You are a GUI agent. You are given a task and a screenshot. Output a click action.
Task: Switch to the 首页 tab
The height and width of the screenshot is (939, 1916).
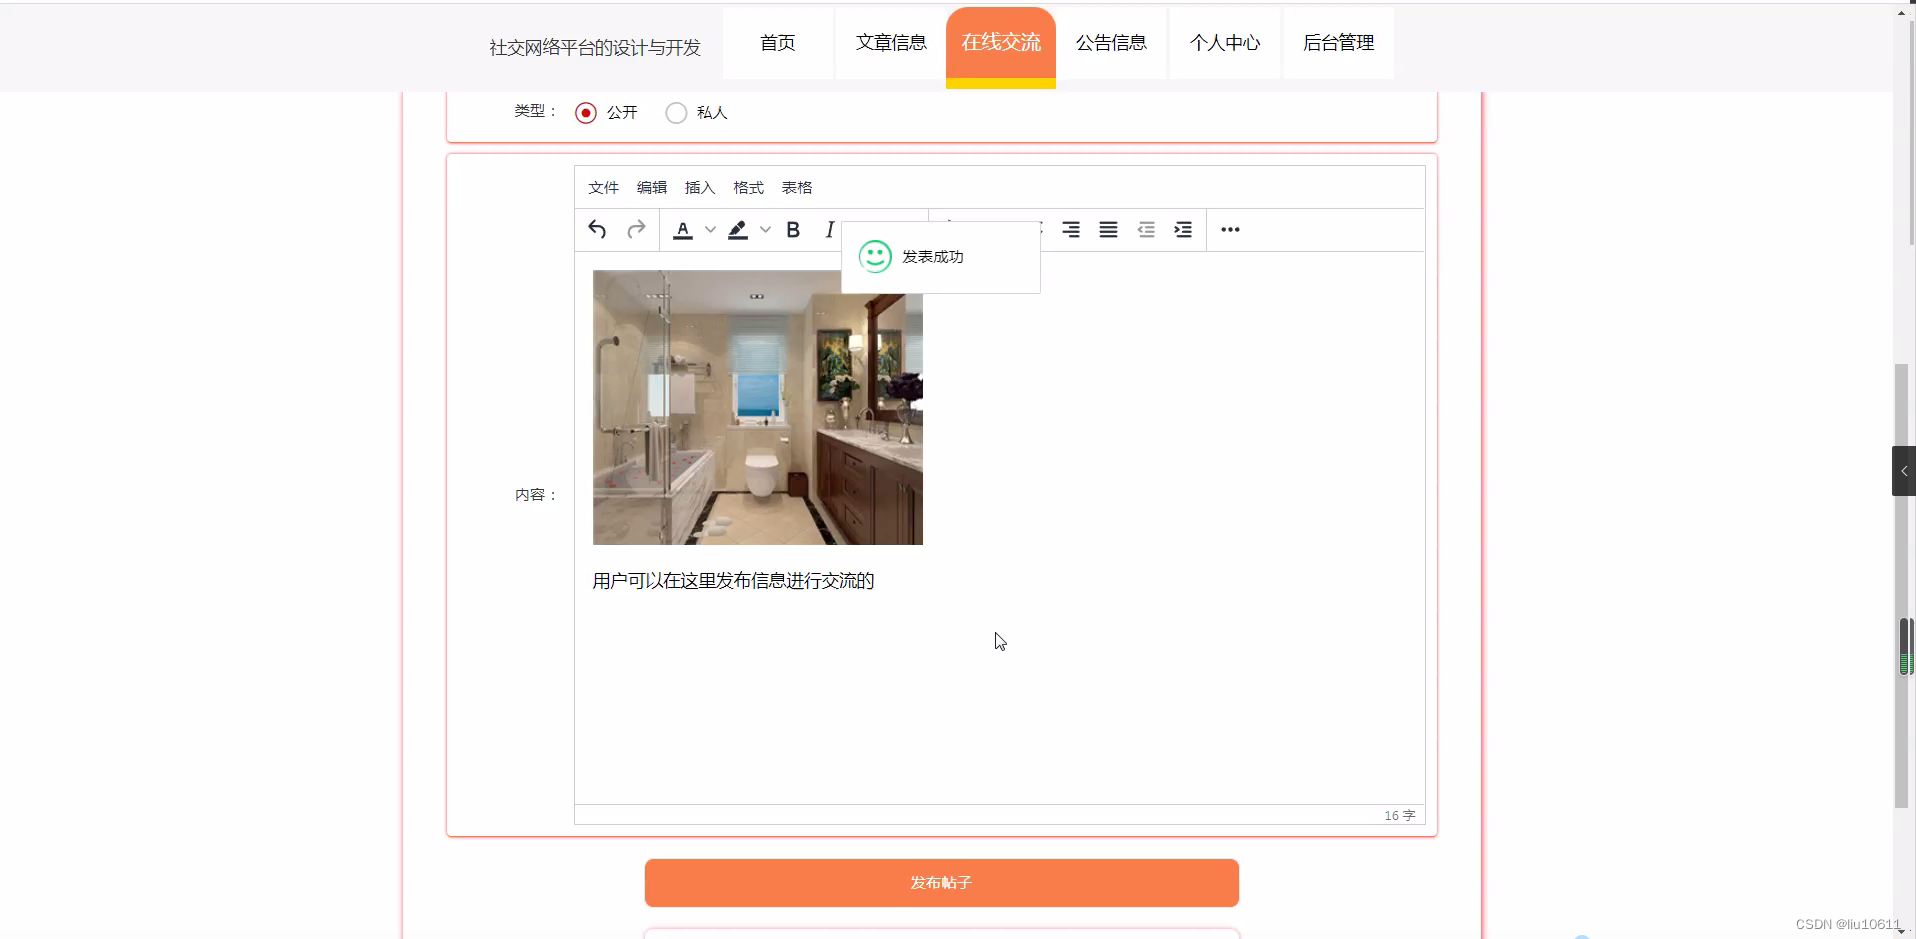(778, 43)
